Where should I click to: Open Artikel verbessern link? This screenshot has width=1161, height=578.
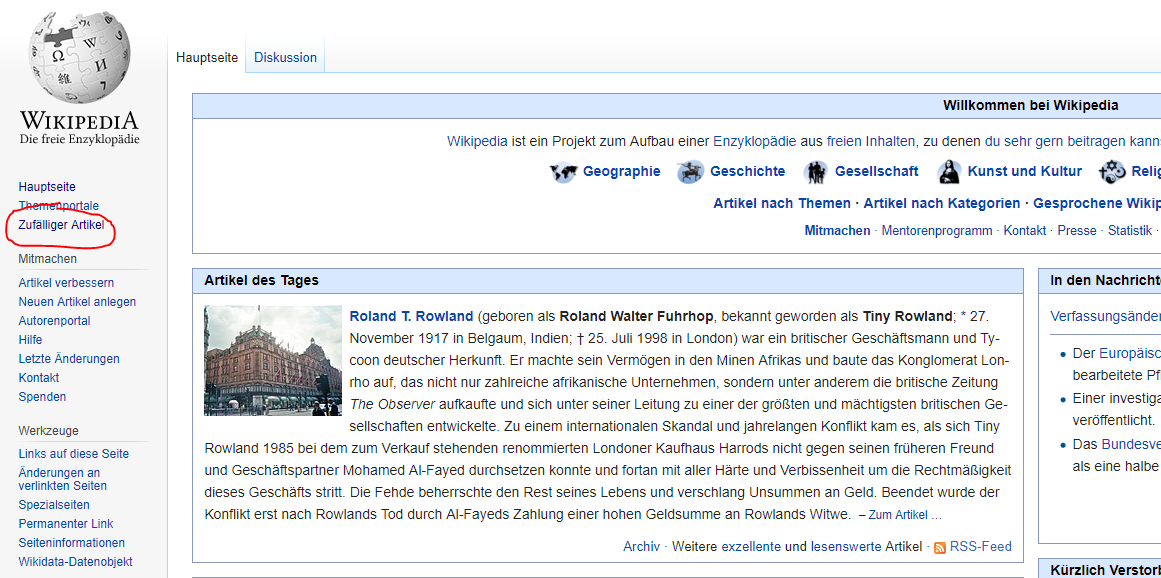67,283
